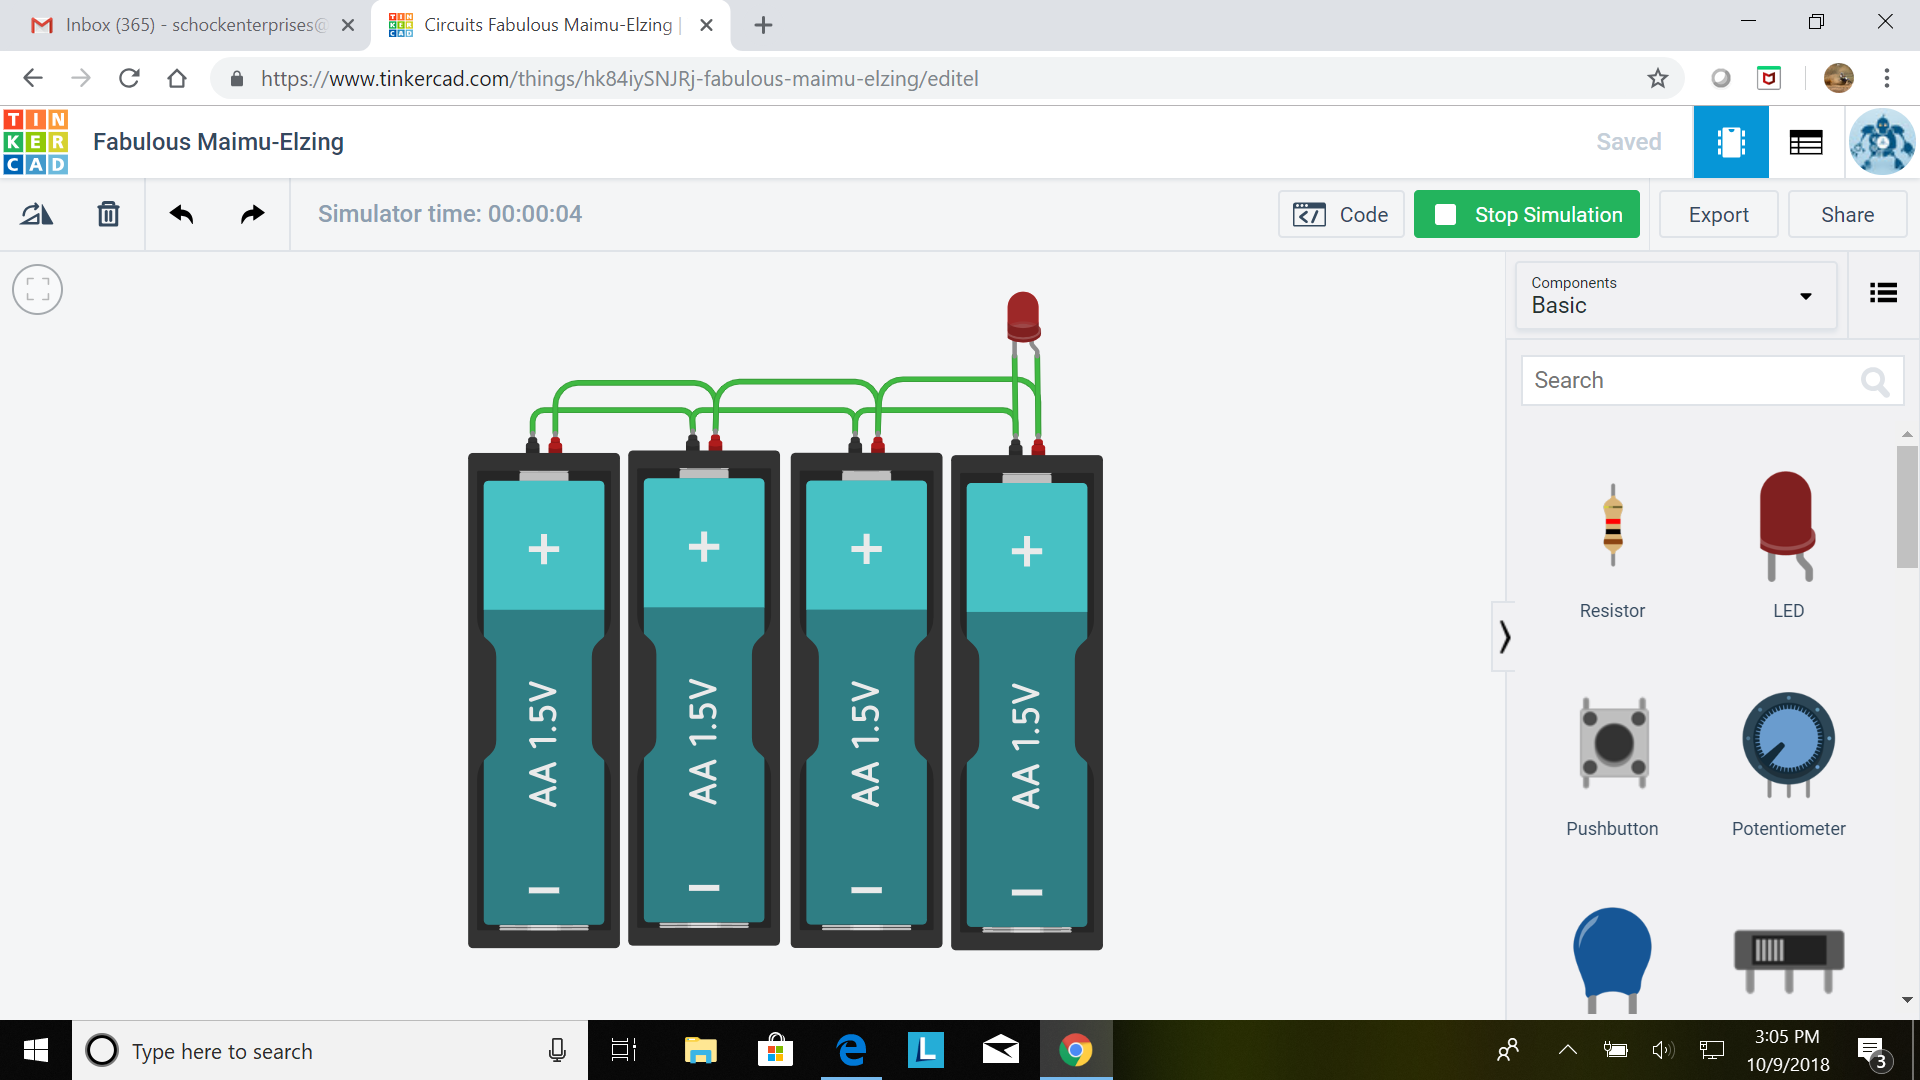The width and height of the screenshot is (1920, 1080).
Task: Toggle the Code panel open
Action: point(1341,214)
